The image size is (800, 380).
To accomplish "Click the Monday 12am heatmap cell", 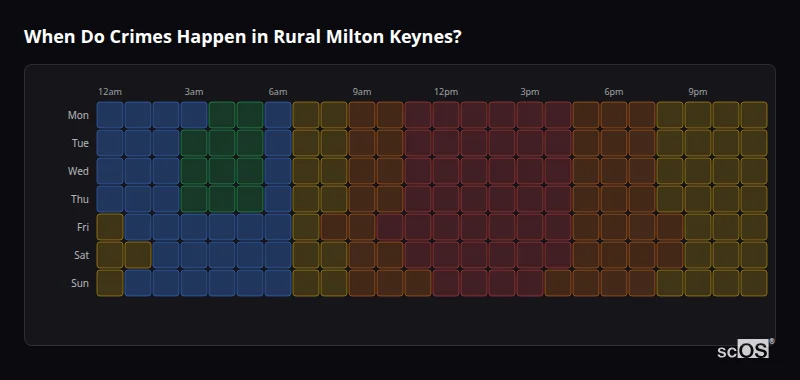I will point(110,115).
